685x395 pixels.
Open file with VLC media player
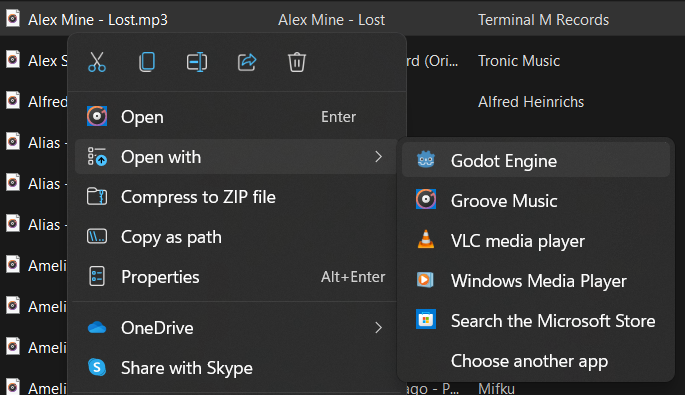tap(536, 241)
